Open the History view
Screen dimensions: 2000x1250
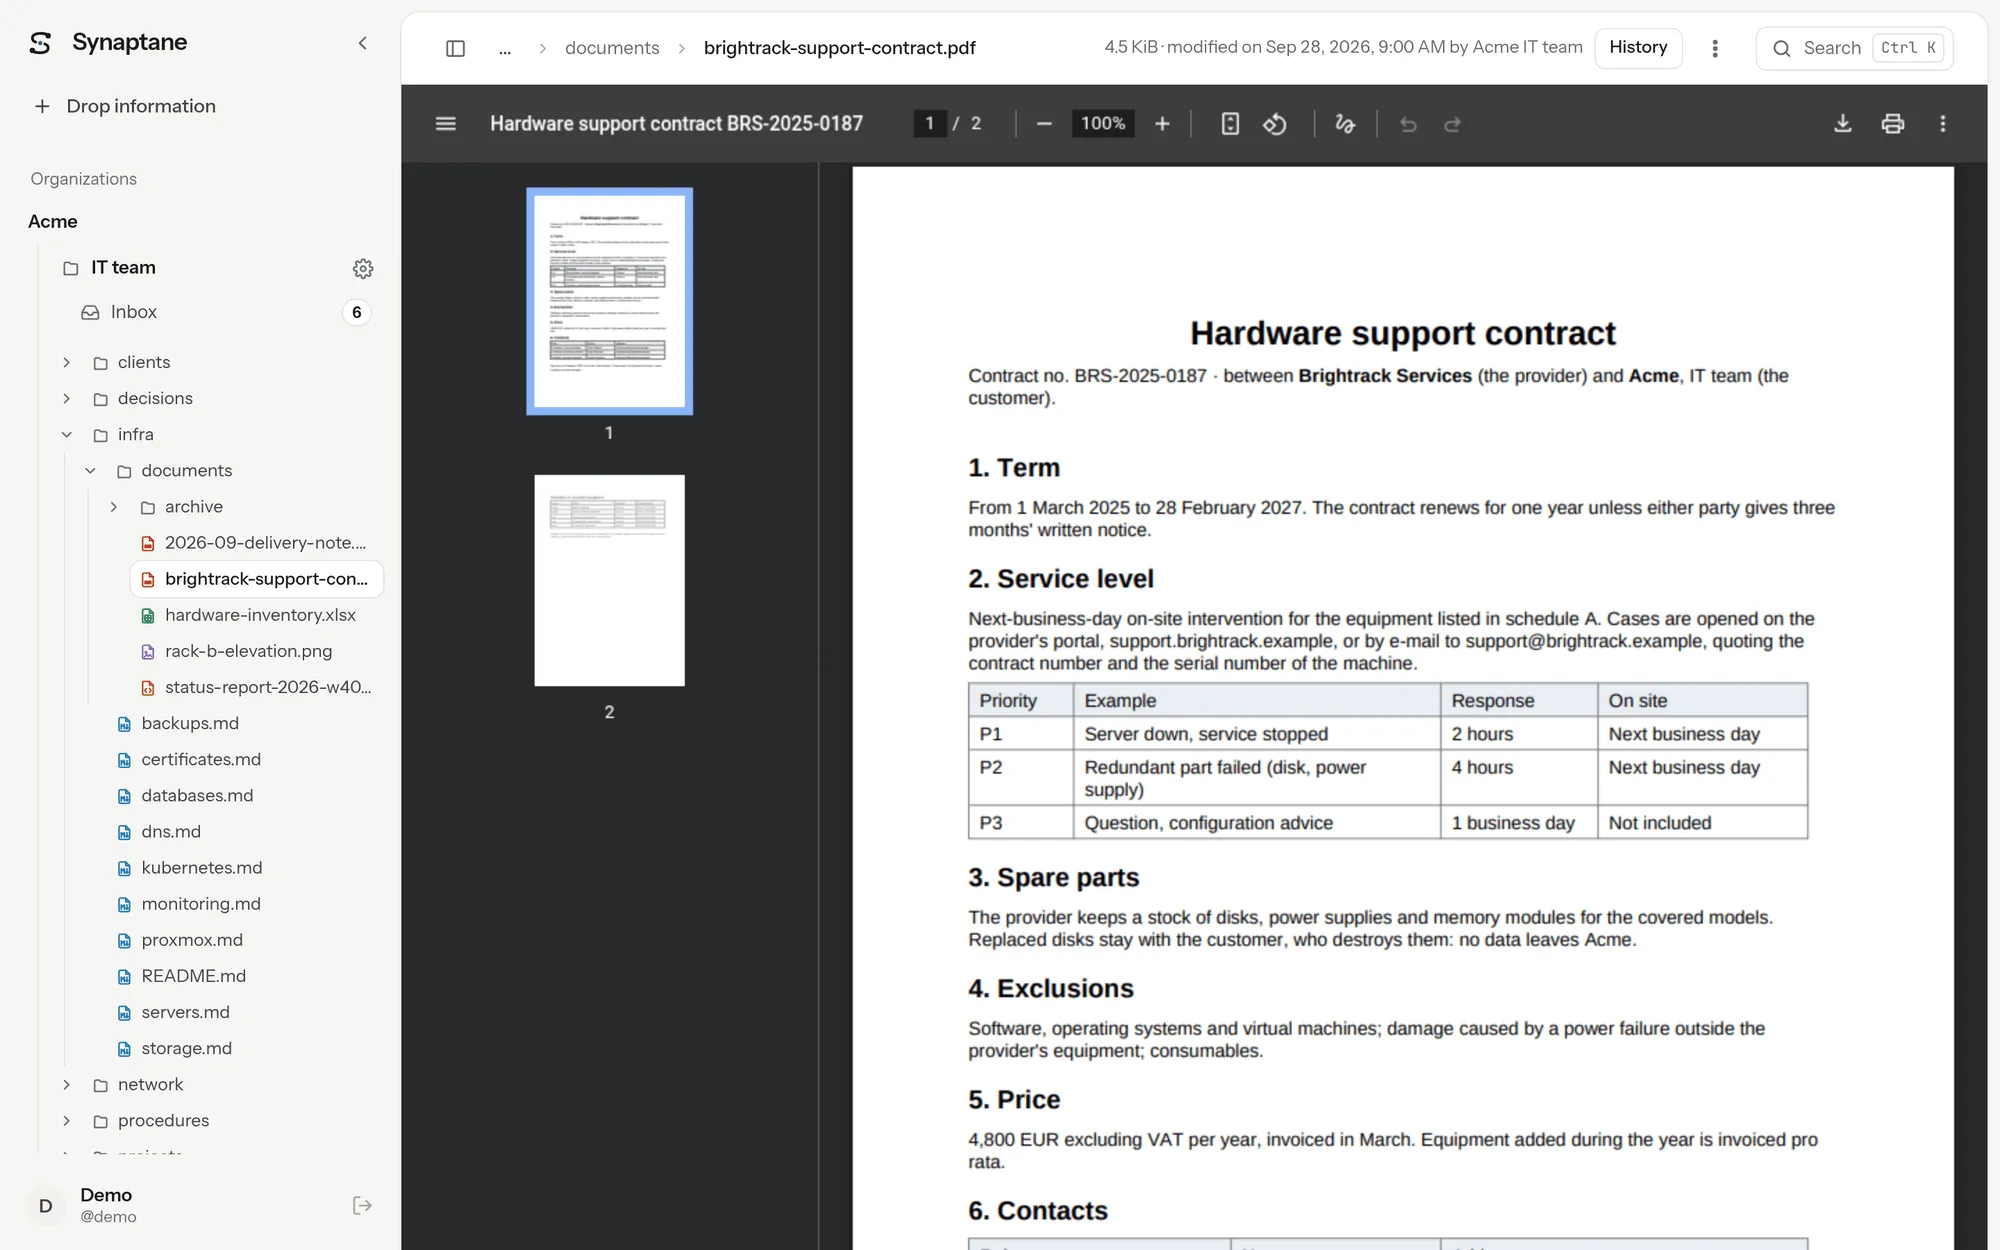(1638, 47)
